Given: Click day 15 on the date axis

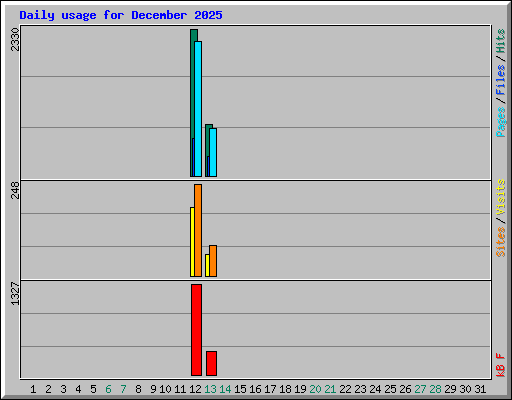Looking at the screenshot, I should tap(240, 389).
